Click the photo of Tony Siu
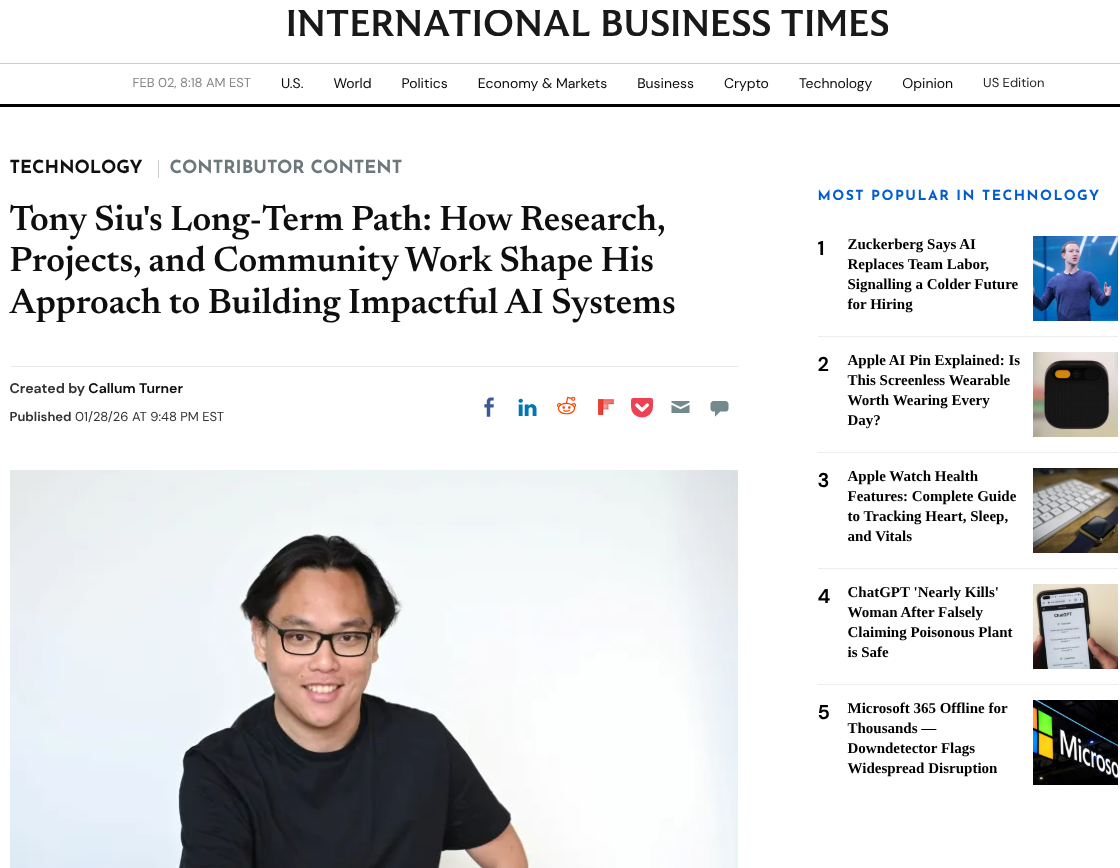This screenshot has height=868, width=1120. (373, 669)
